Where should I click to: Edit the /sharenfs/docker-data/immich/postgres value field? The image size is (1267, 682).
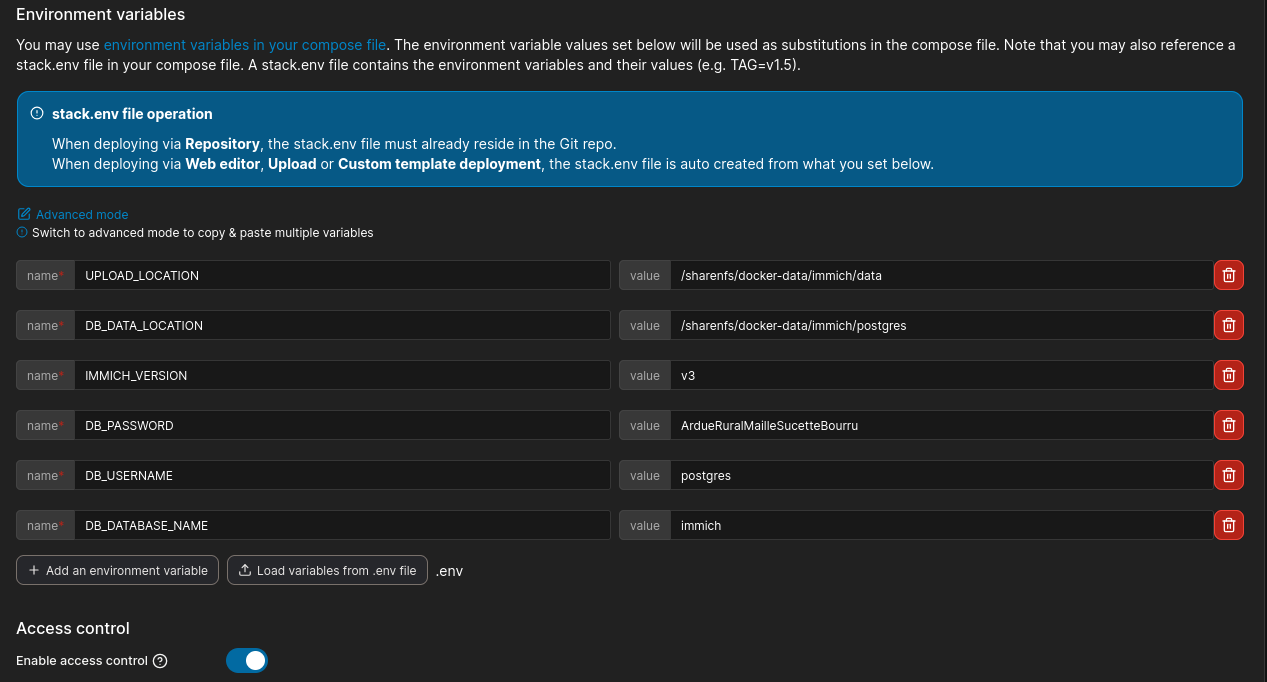pos(941,325)
